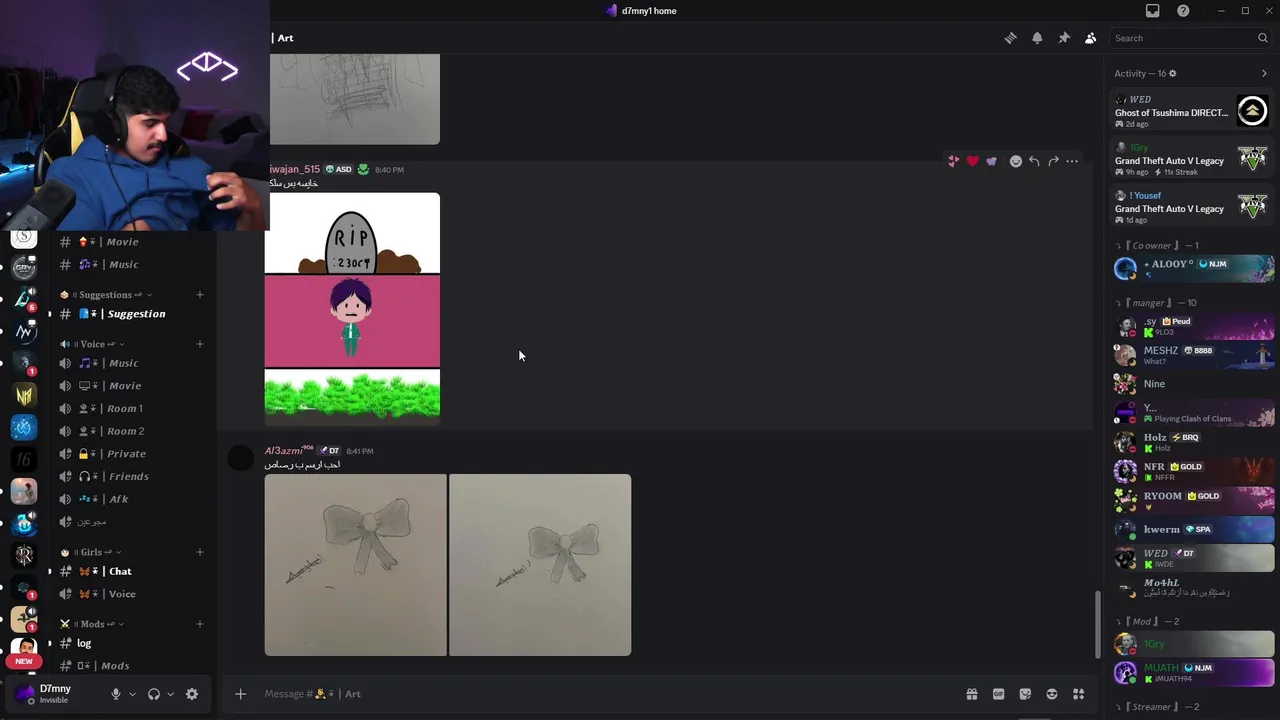
Task: Open WED's Ghost of Tsushima activity card
Action: tap(1192, 111)
